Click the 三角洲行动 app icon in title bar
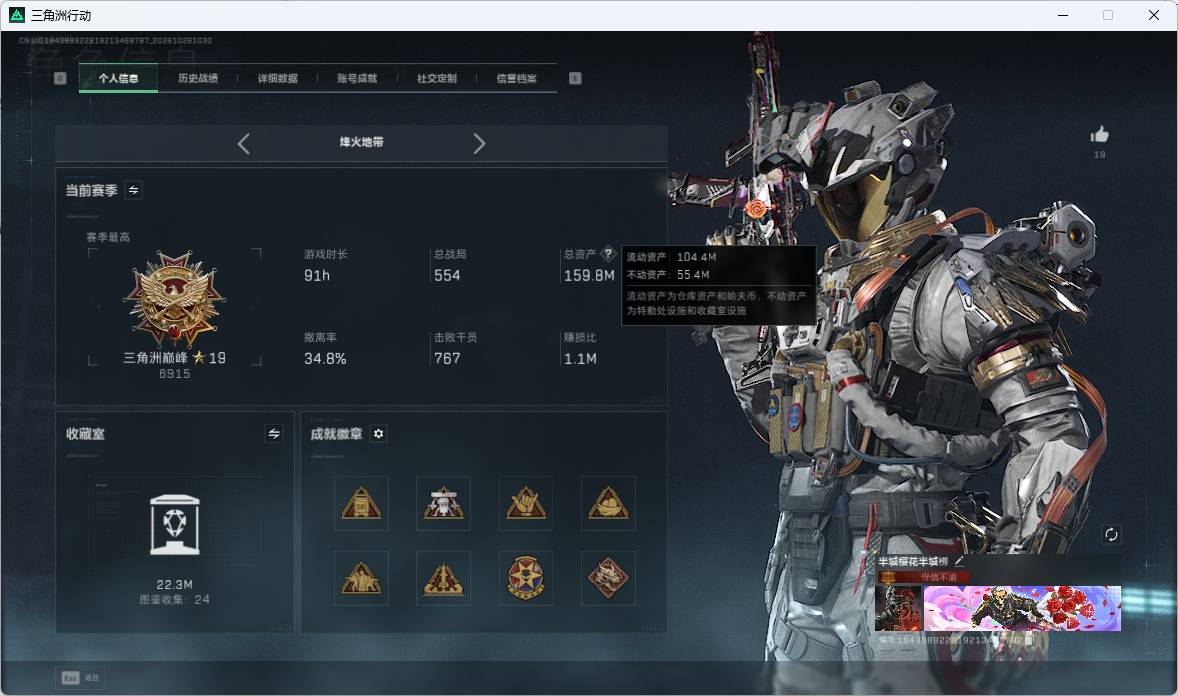 click(17, 15)
